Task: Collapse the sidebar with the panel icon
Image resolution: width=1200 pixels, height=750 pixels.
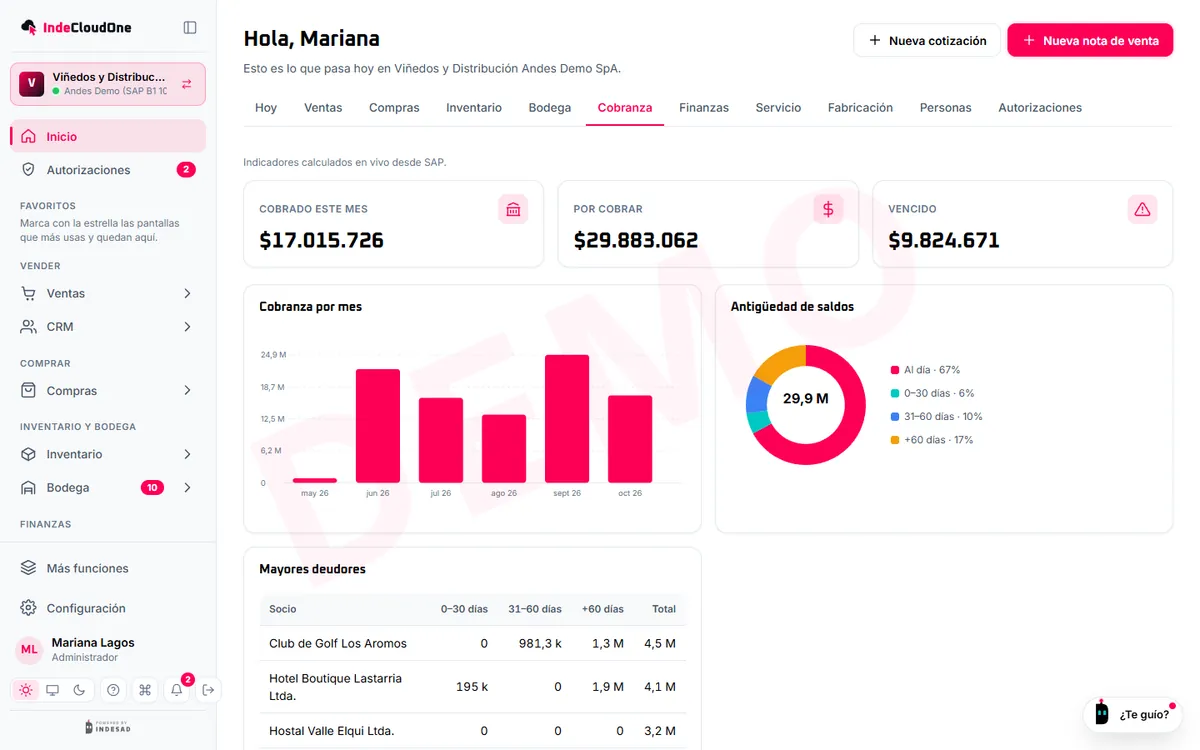Action: pyautogui.click(x=190, y=28)
